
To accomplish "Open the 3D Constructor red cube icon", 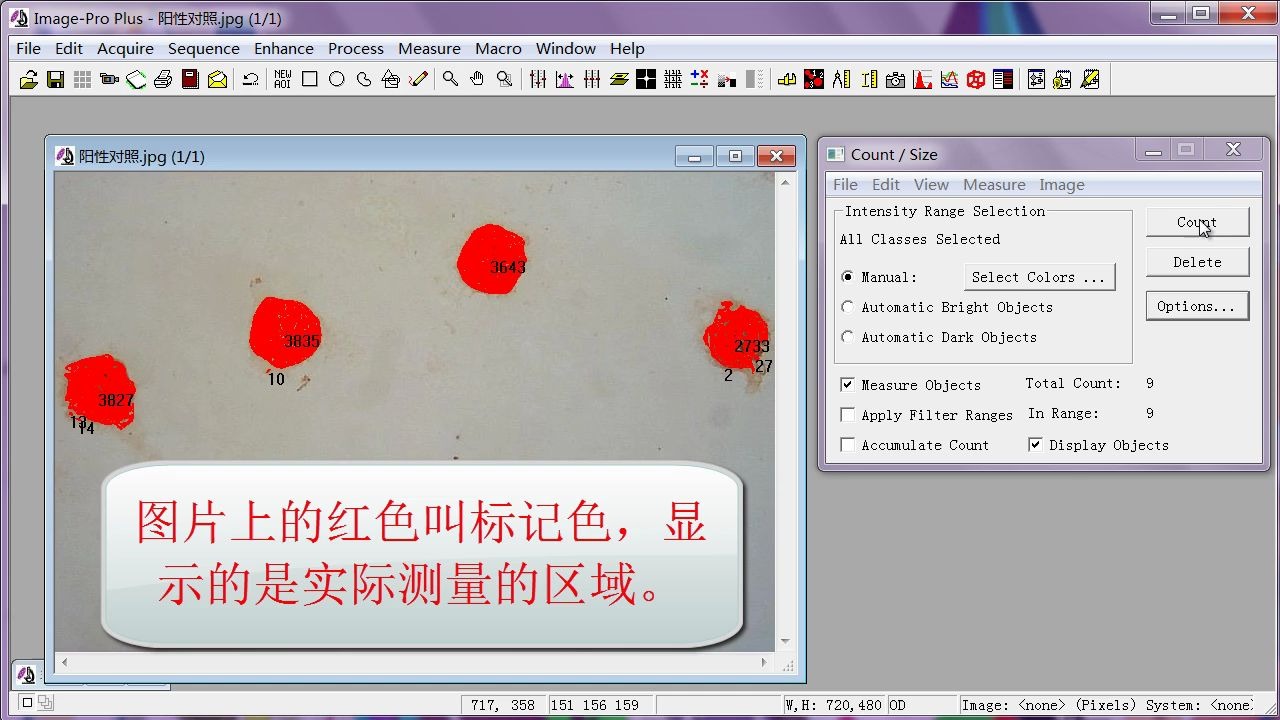I will (x=976, y=79).
